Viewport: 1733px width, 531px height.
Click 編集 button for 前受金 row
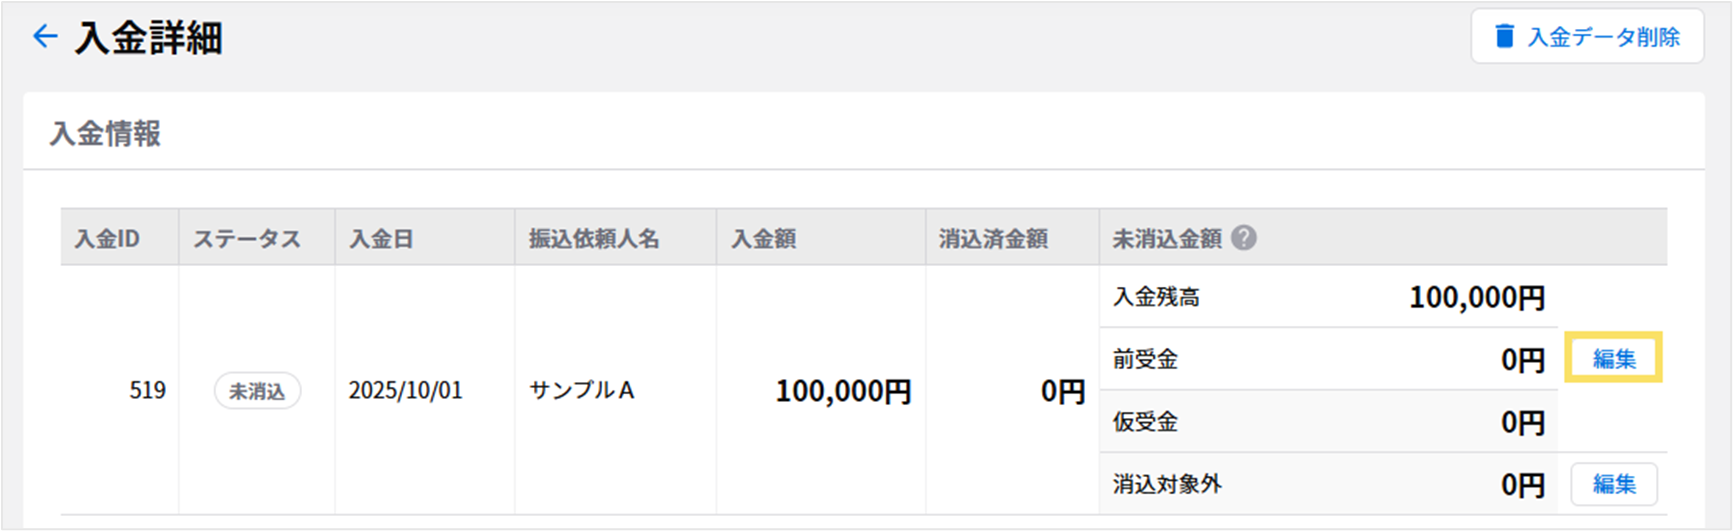tap(1613, 359)
